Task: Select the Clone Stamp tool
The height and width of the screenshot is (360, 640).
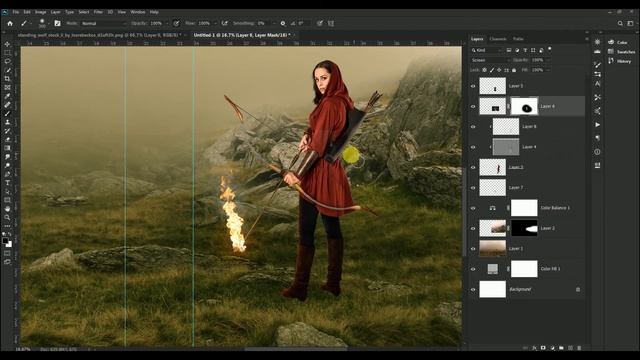Action: coord(7,122)
